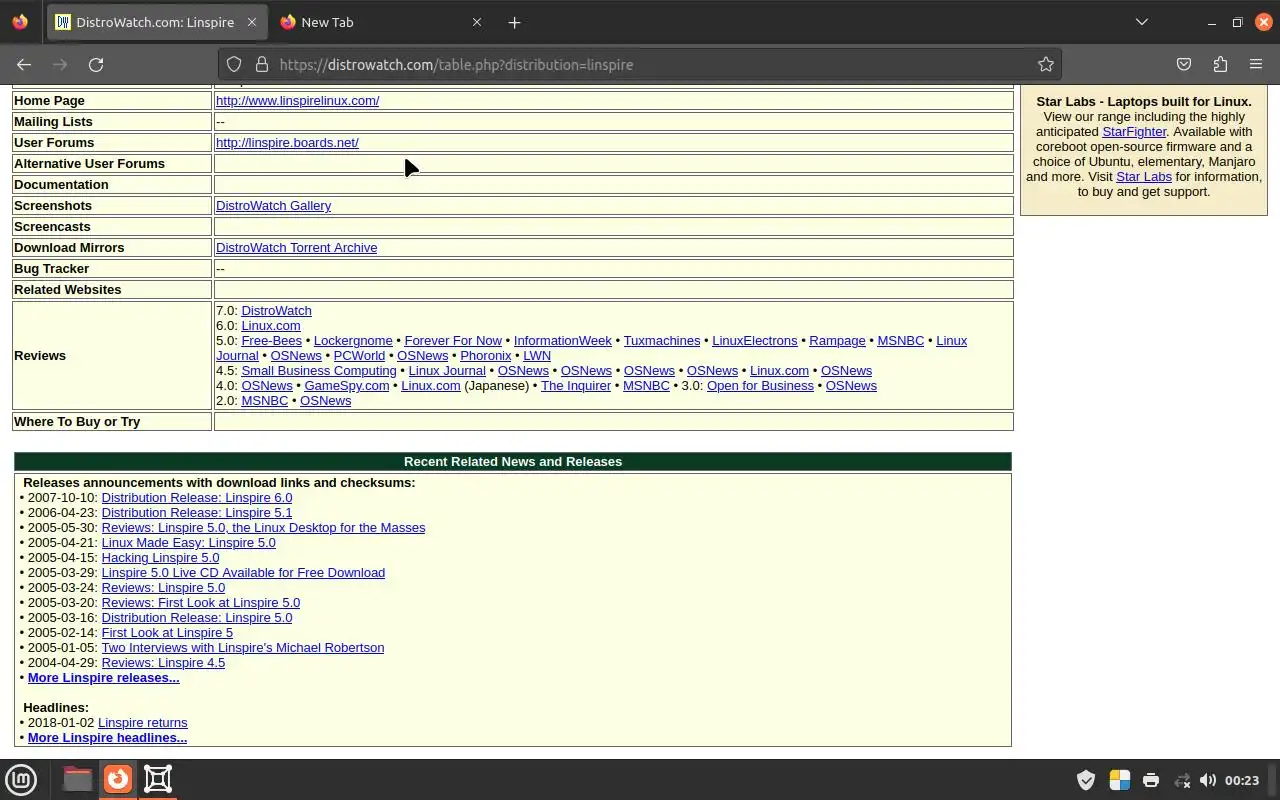Click the clock showing 00:23

click(x=1242, y=780)
